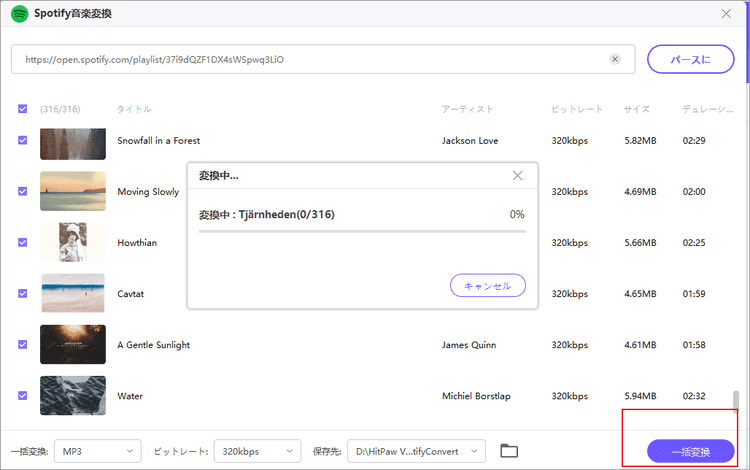Image resolution: width=750 pixels, height=470 pixels.
Task: Click the title Water
Action: (130, 396)
